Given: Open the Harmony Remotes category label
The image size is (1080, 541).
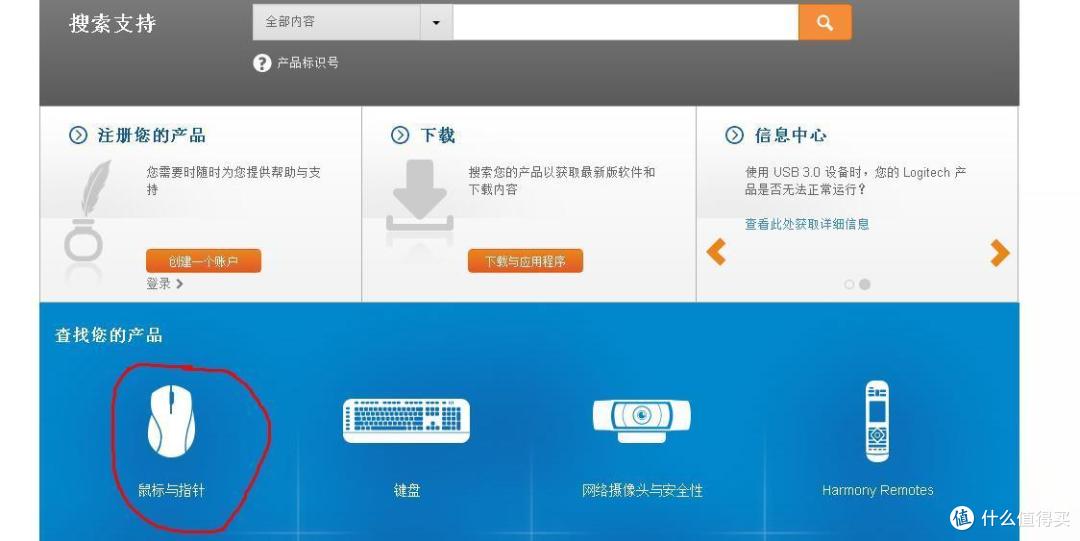Looking at the screenshot, I should (x=878, y=491).
